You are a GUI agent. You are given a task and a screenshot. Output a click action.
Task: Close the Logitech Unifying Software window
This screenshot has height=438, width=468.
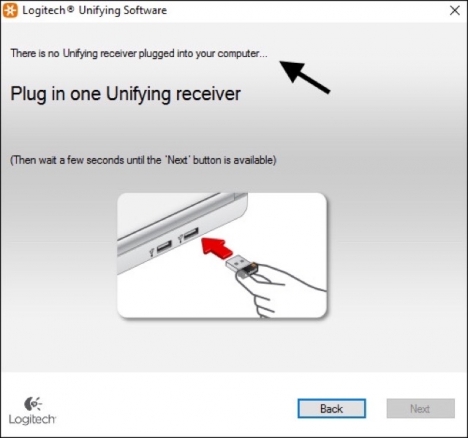click(455, 11)
